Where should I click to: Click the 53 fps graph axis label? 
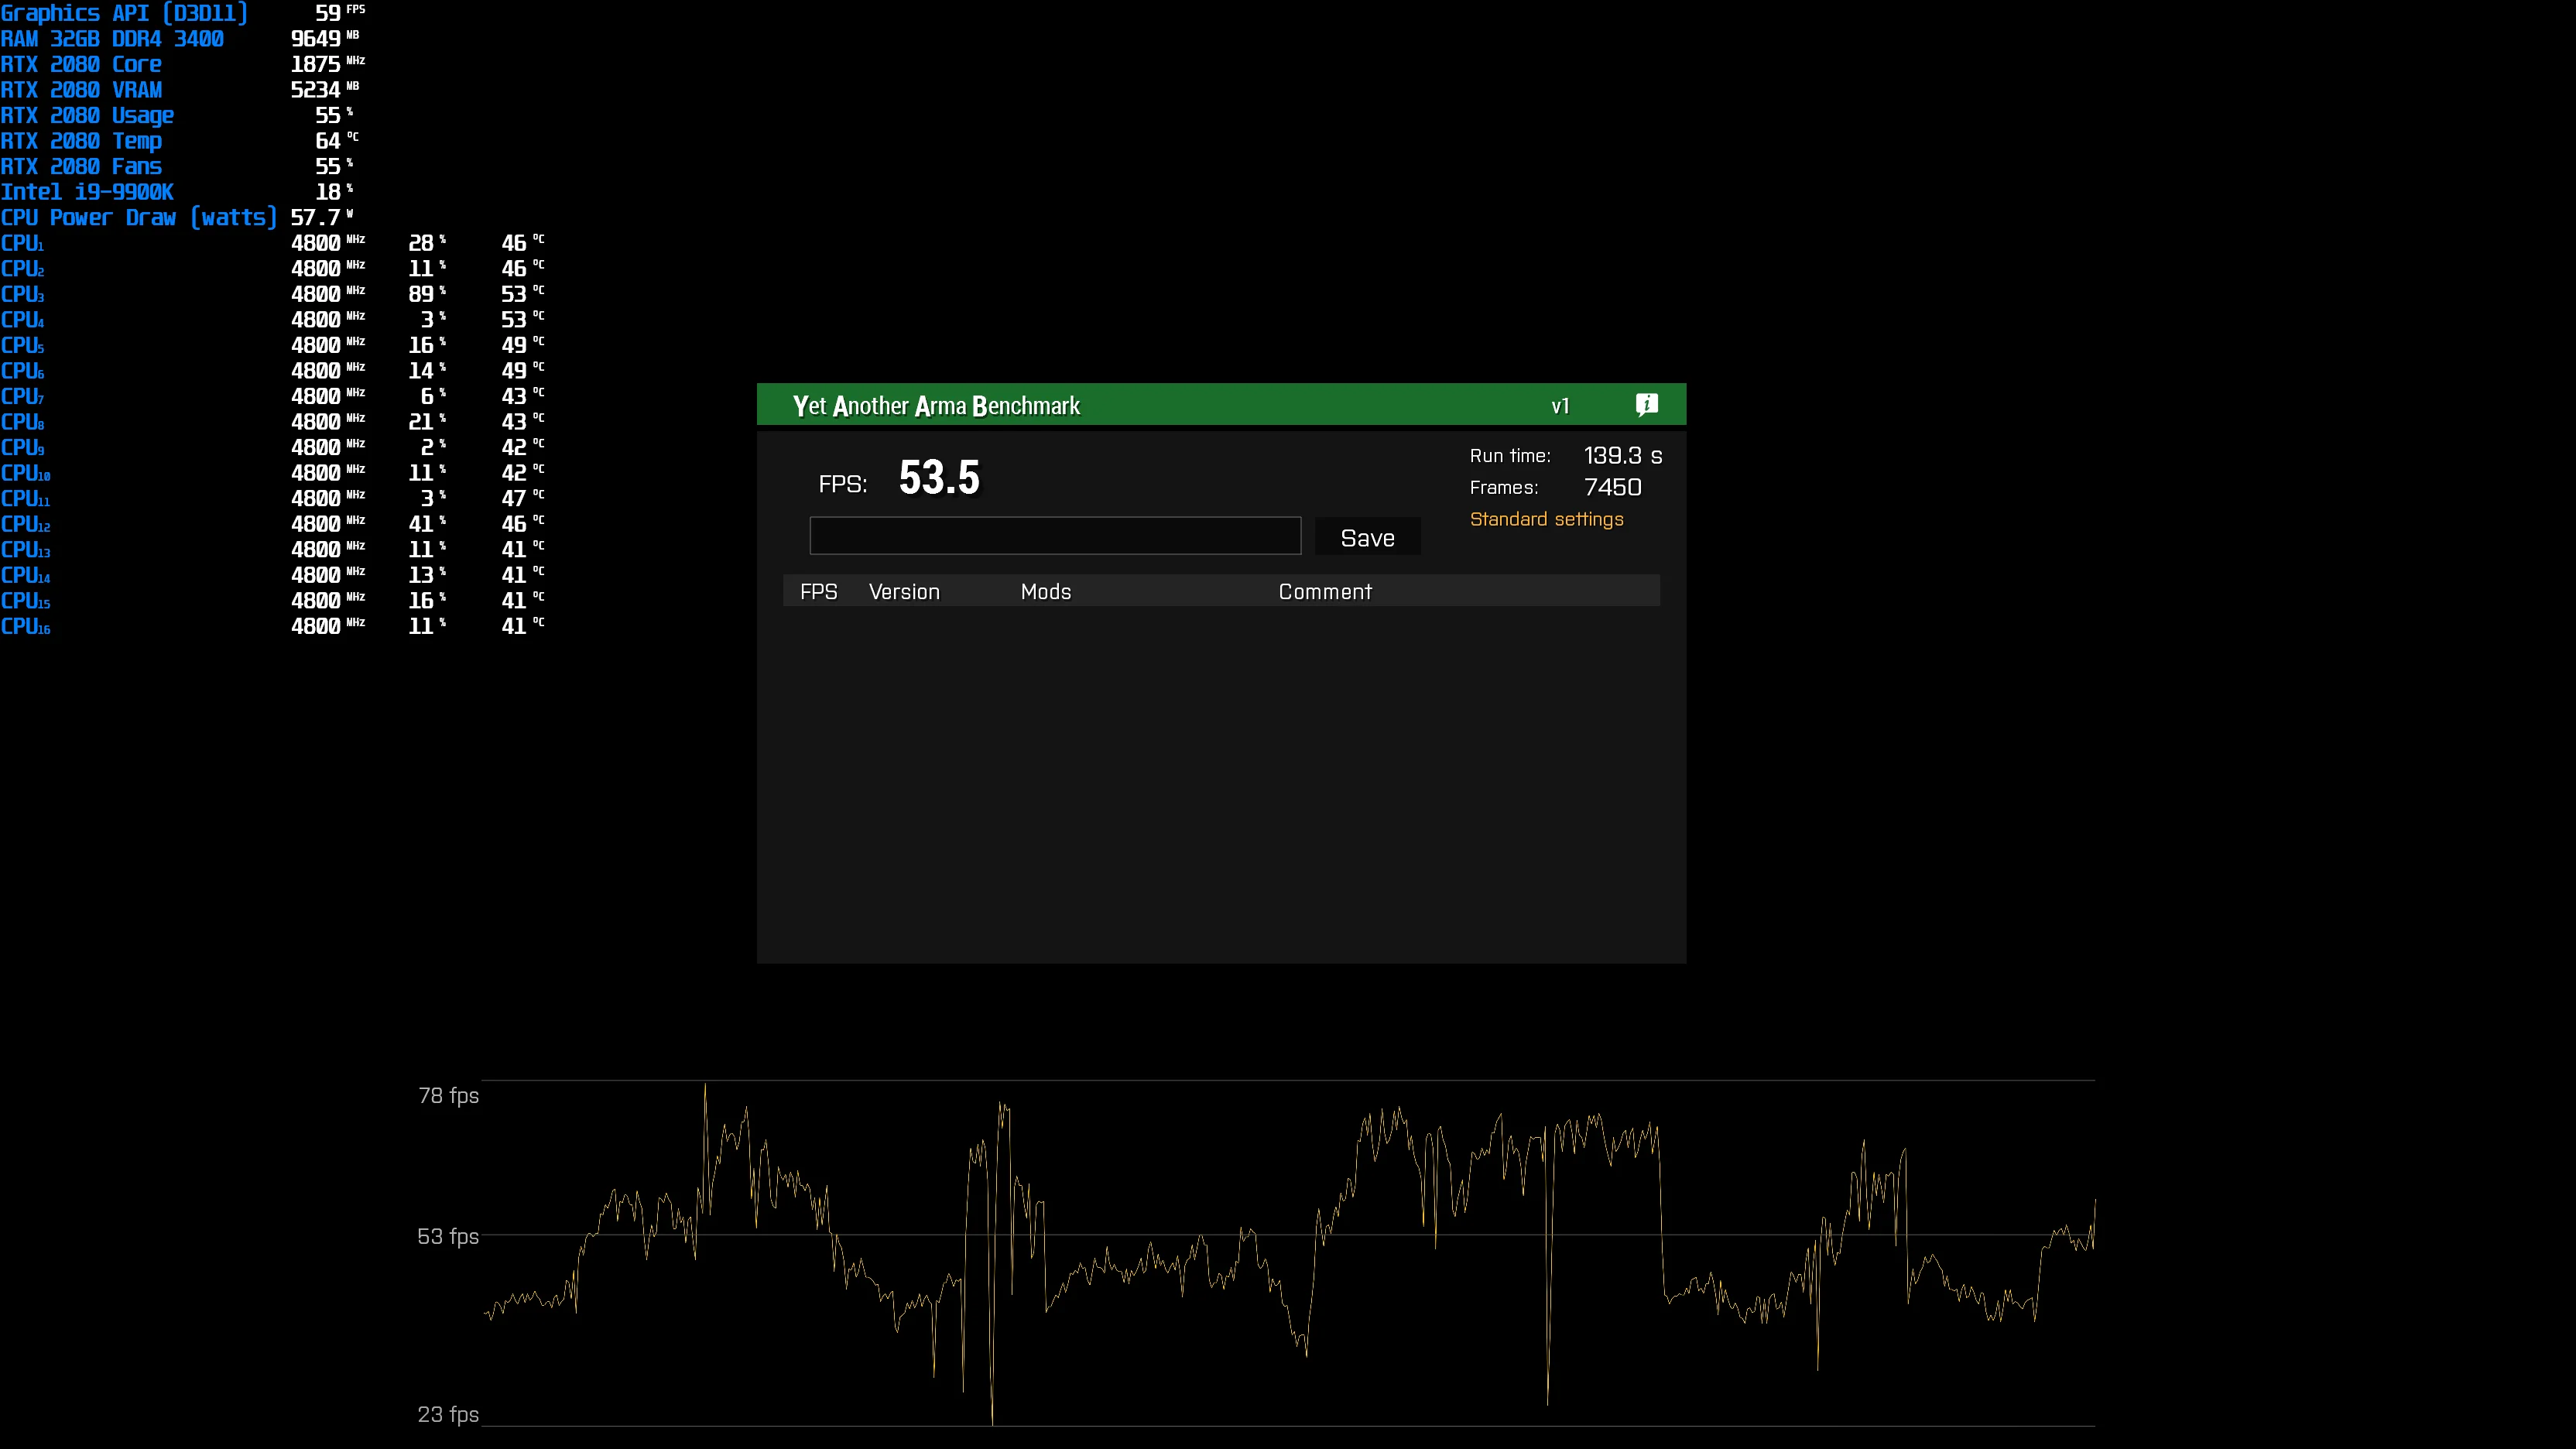448,1236
